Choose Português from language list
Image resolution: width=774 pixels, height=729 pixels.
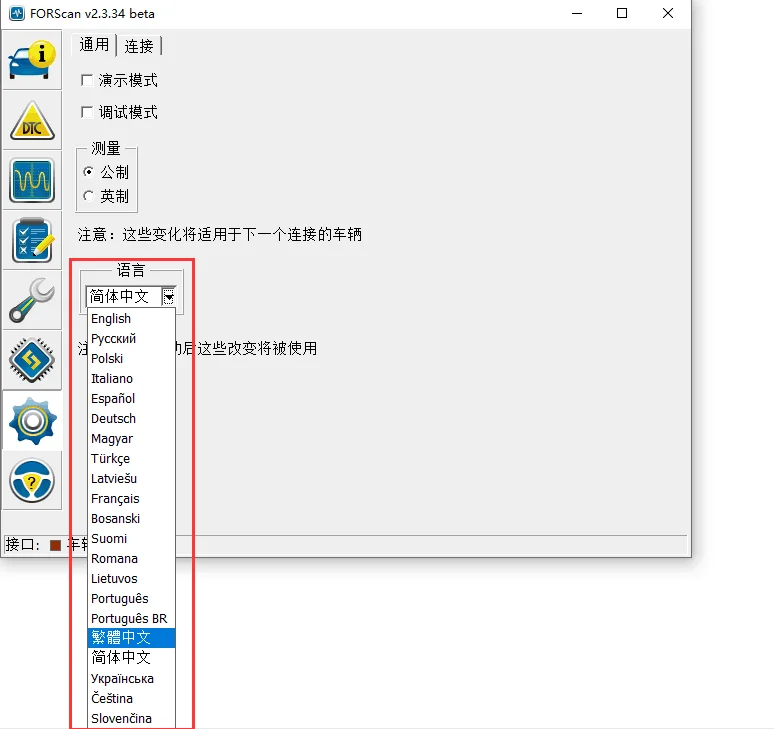(131, 598)
